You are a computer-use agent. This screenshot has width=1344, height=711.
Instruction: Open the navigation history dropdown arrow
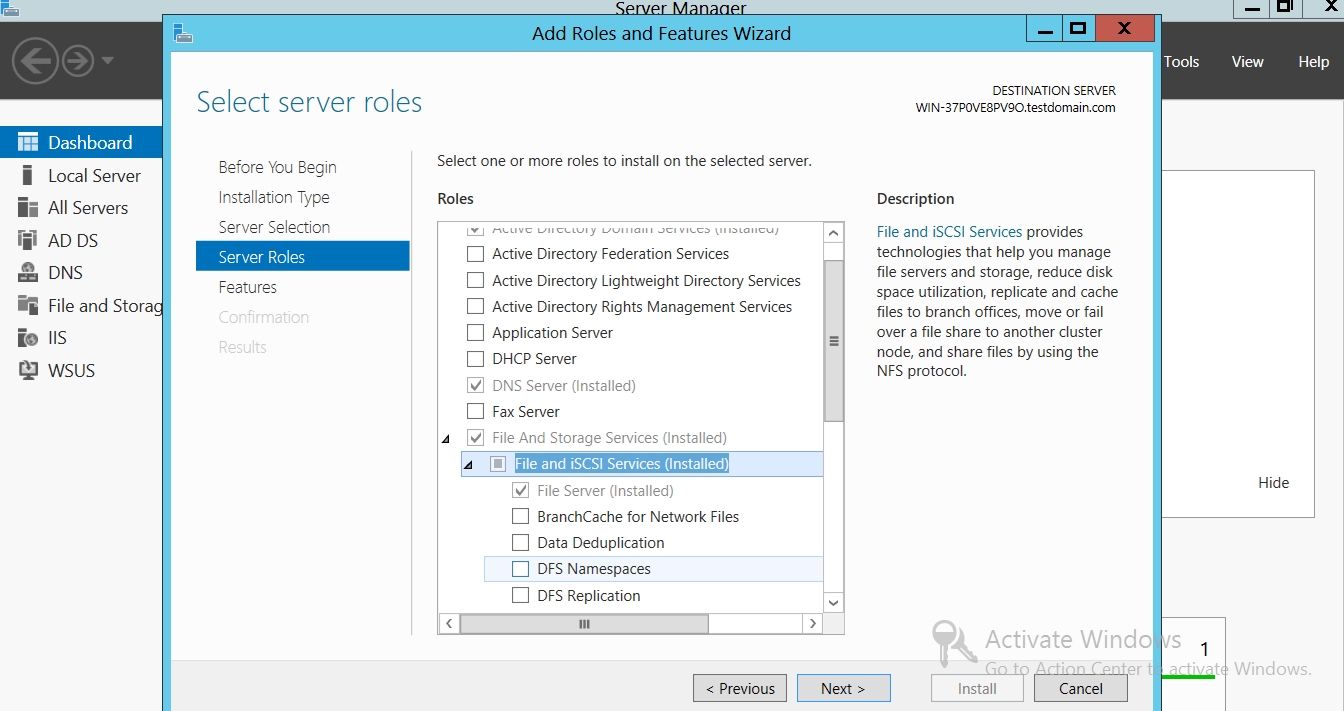click(x=108, y=61)
